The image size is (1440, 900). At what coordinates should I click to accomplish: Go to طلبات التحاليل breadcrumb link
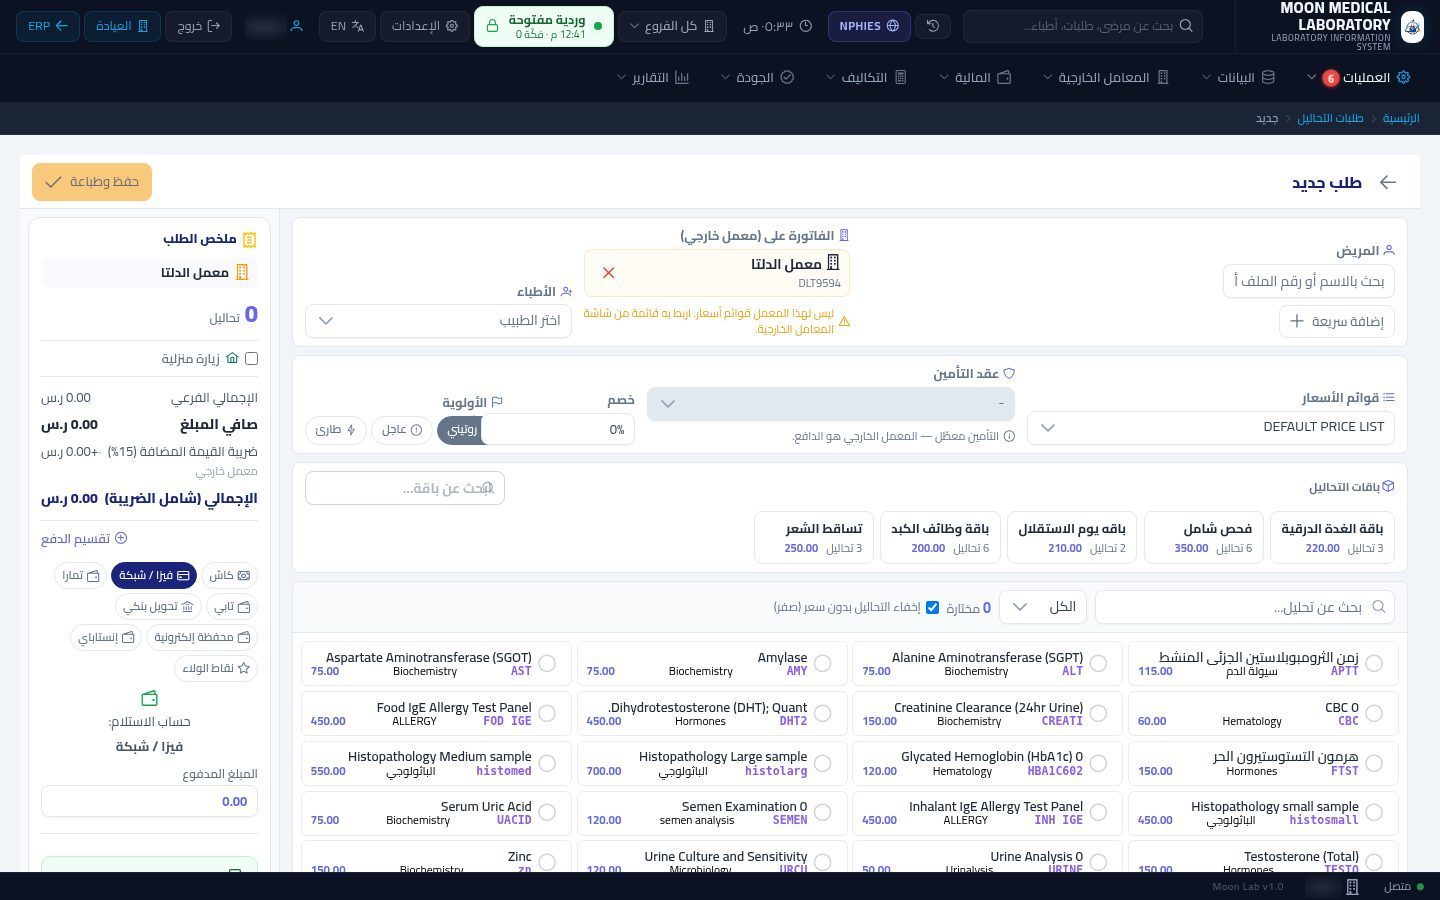(1330, 118)
